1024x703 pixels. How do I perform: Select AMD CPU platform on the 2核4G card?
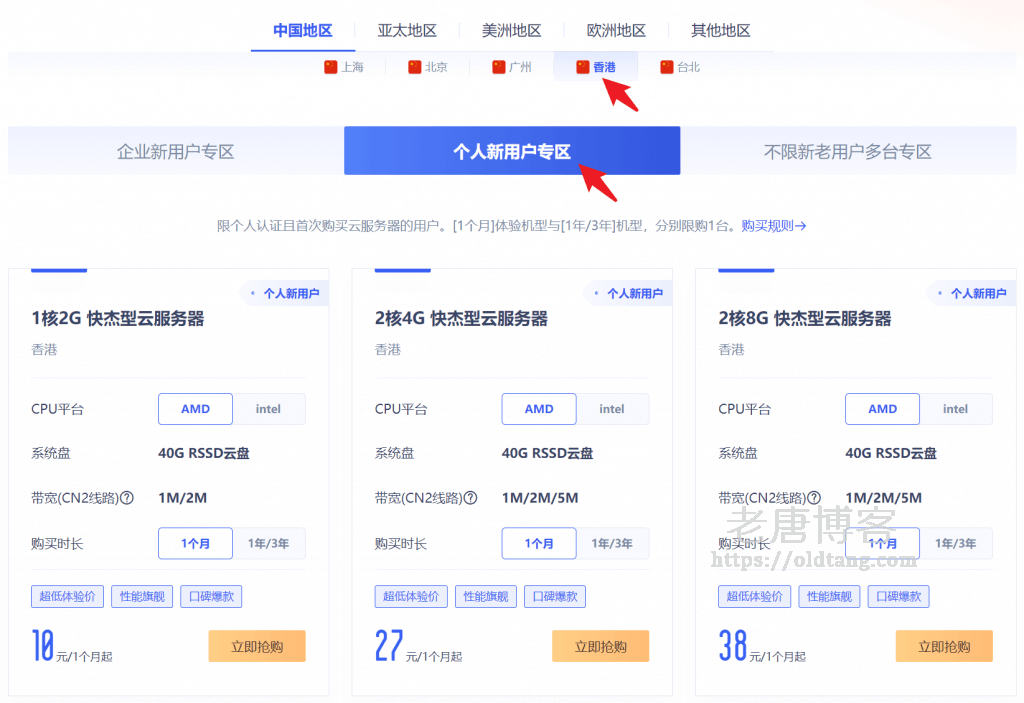click(538, 408)
